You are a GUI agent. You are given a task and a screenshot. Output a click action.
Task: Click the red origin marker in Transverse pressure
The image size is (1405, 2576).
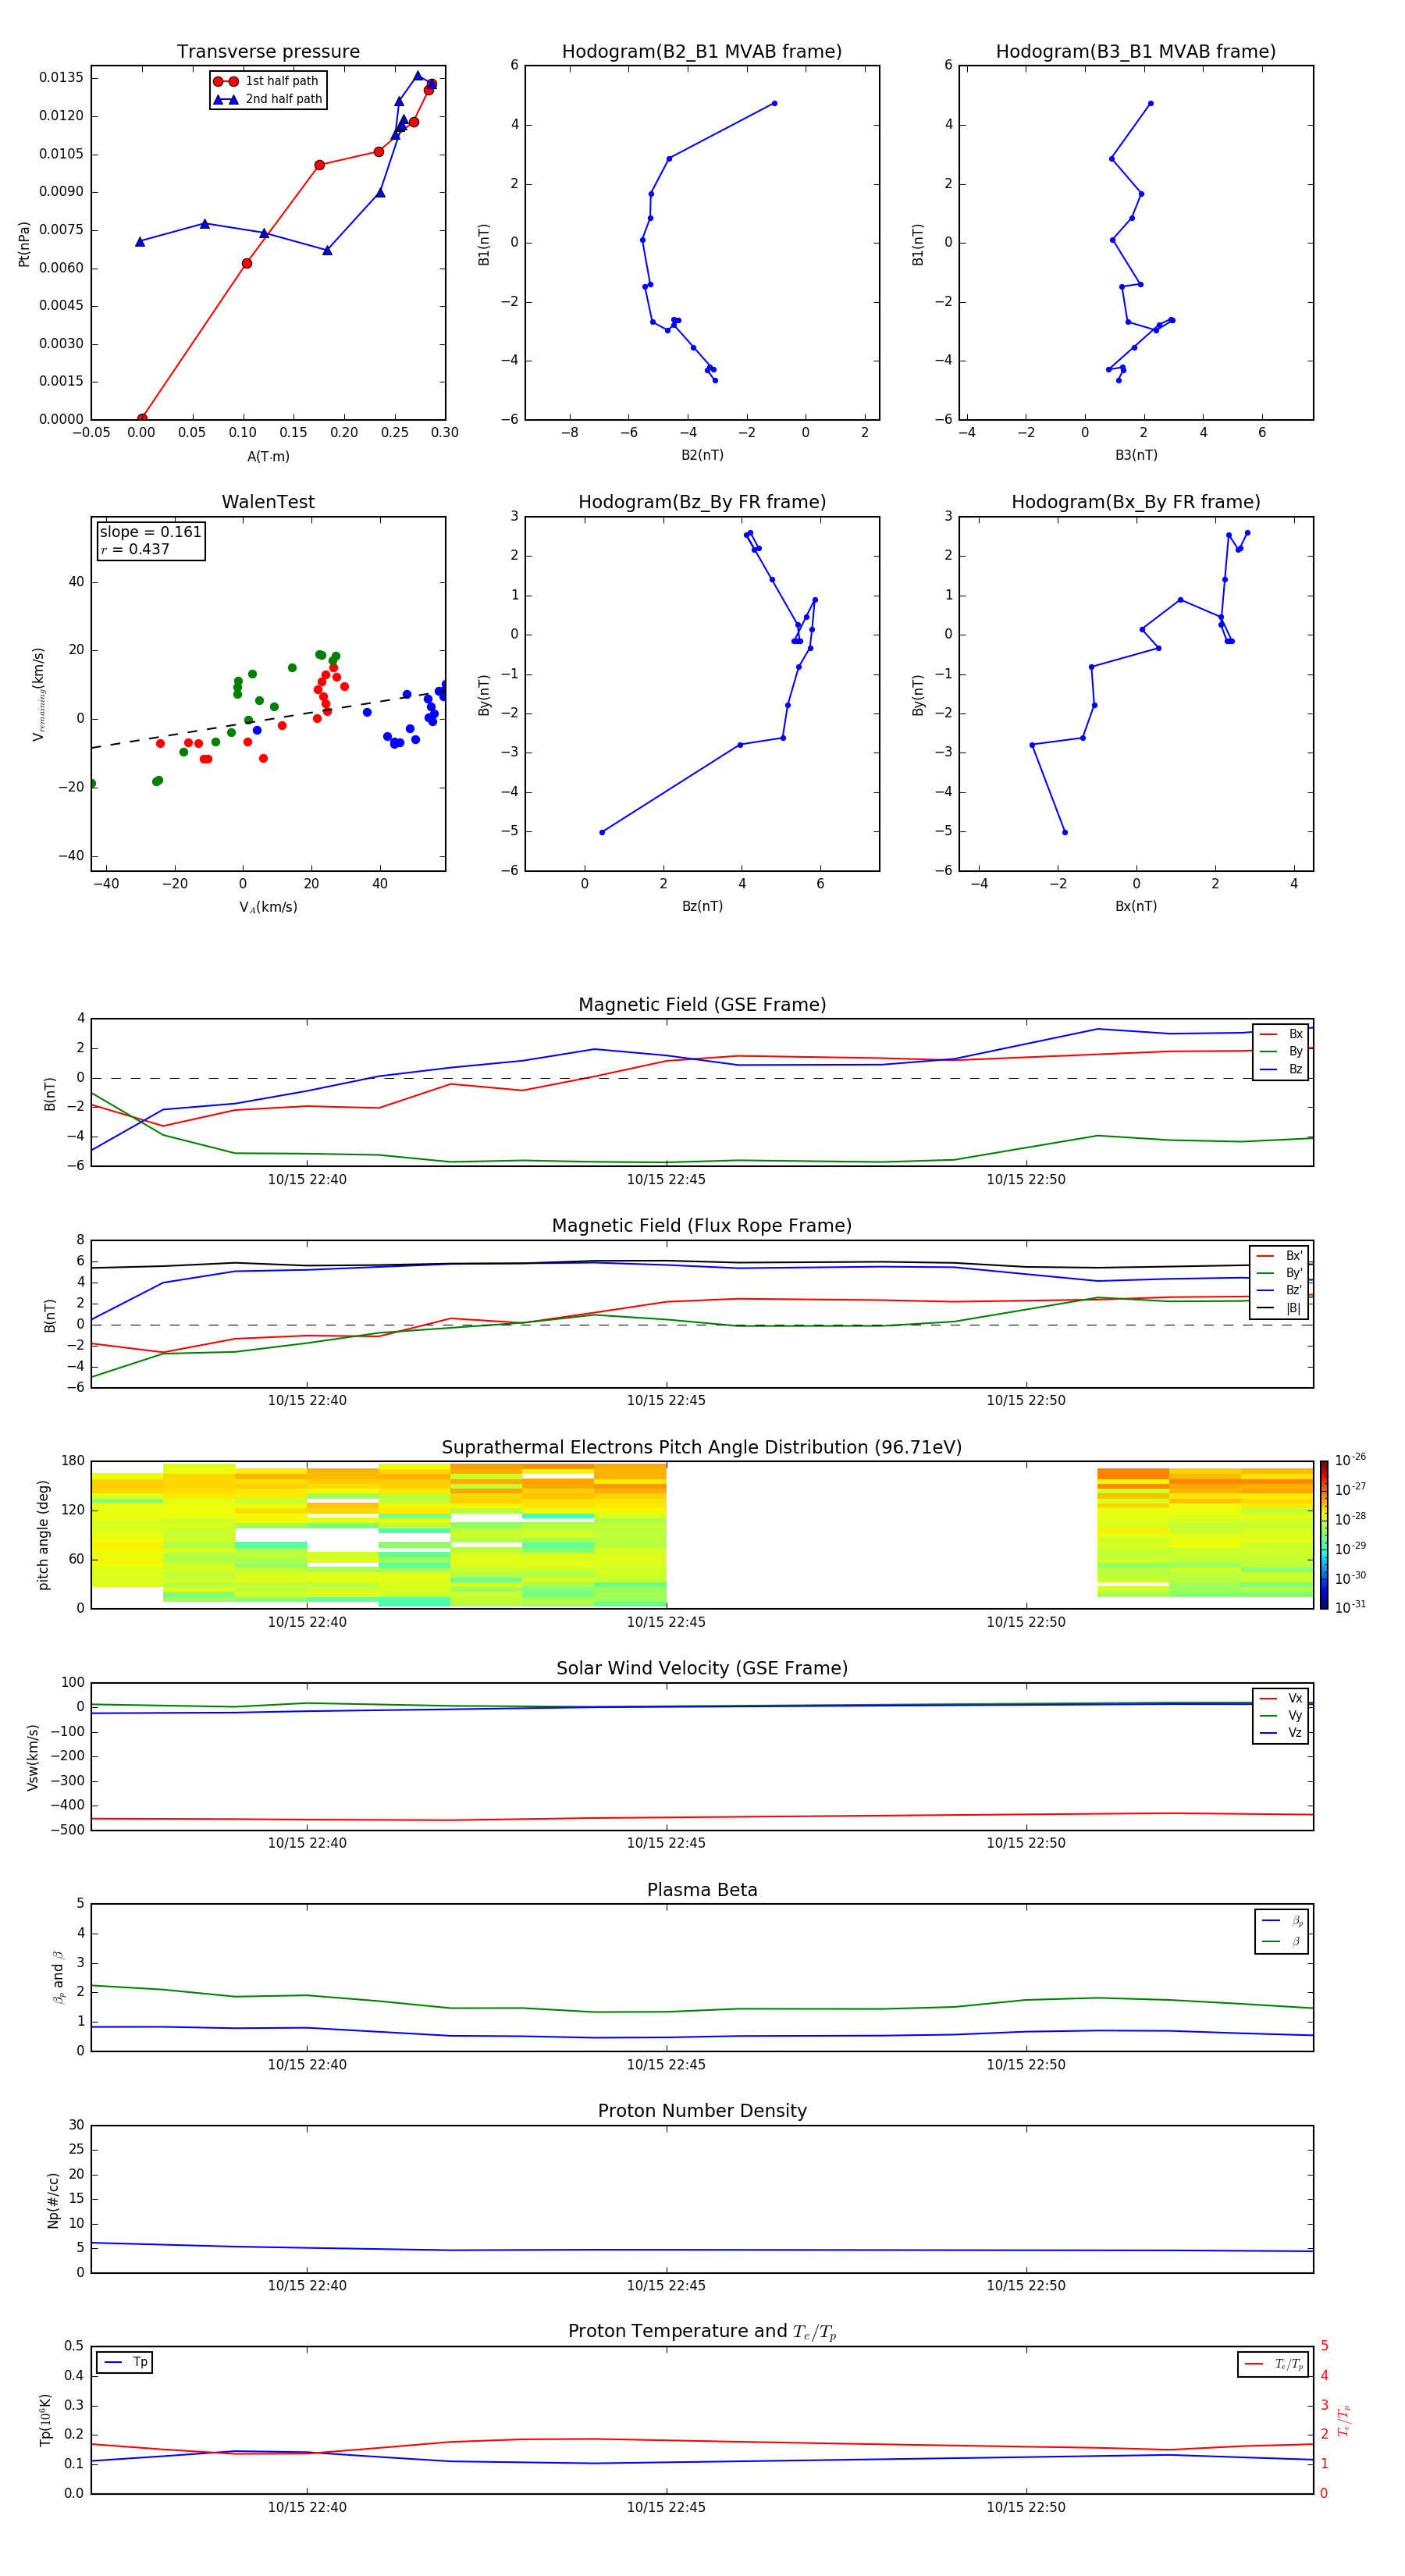pos(142,419)
